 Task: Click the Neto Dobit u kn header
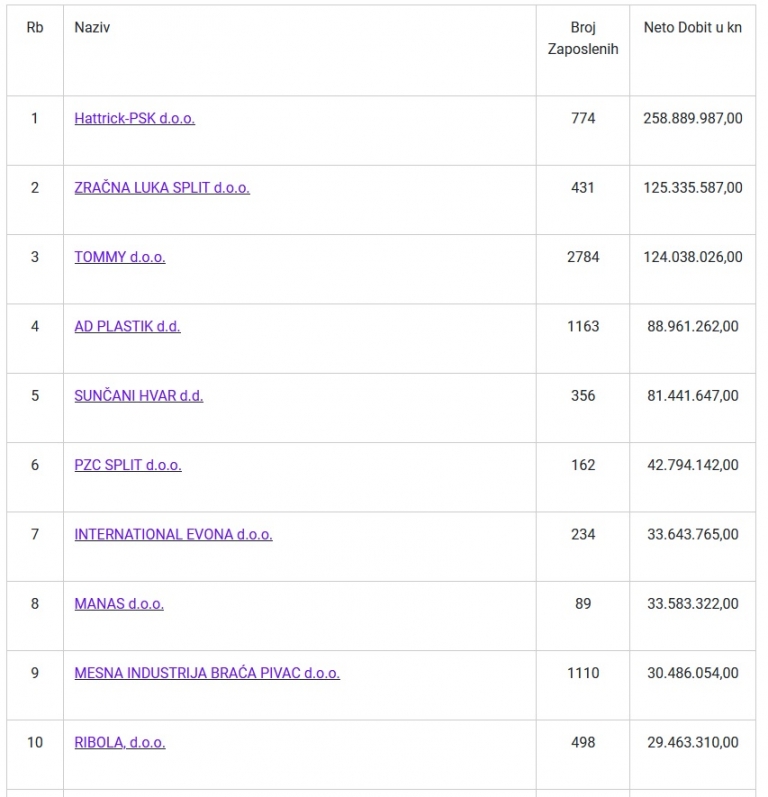pos(693,27)
